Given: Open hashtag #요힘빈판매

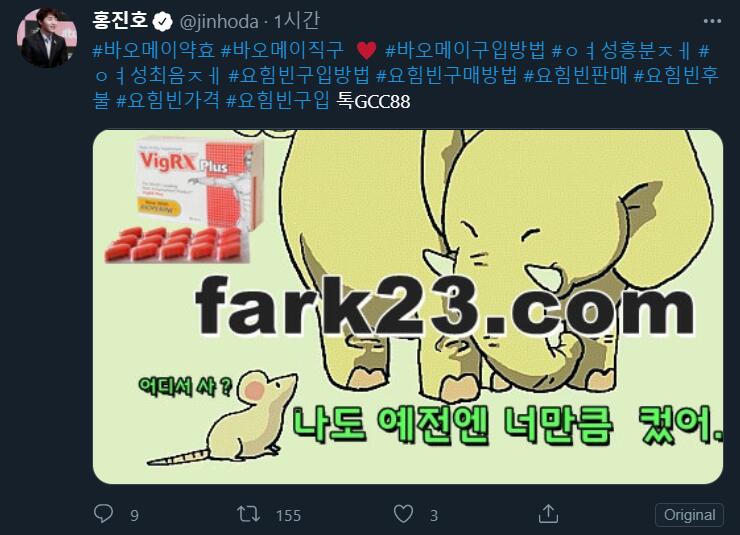Looking at the screenshot, I should (575, 75).
